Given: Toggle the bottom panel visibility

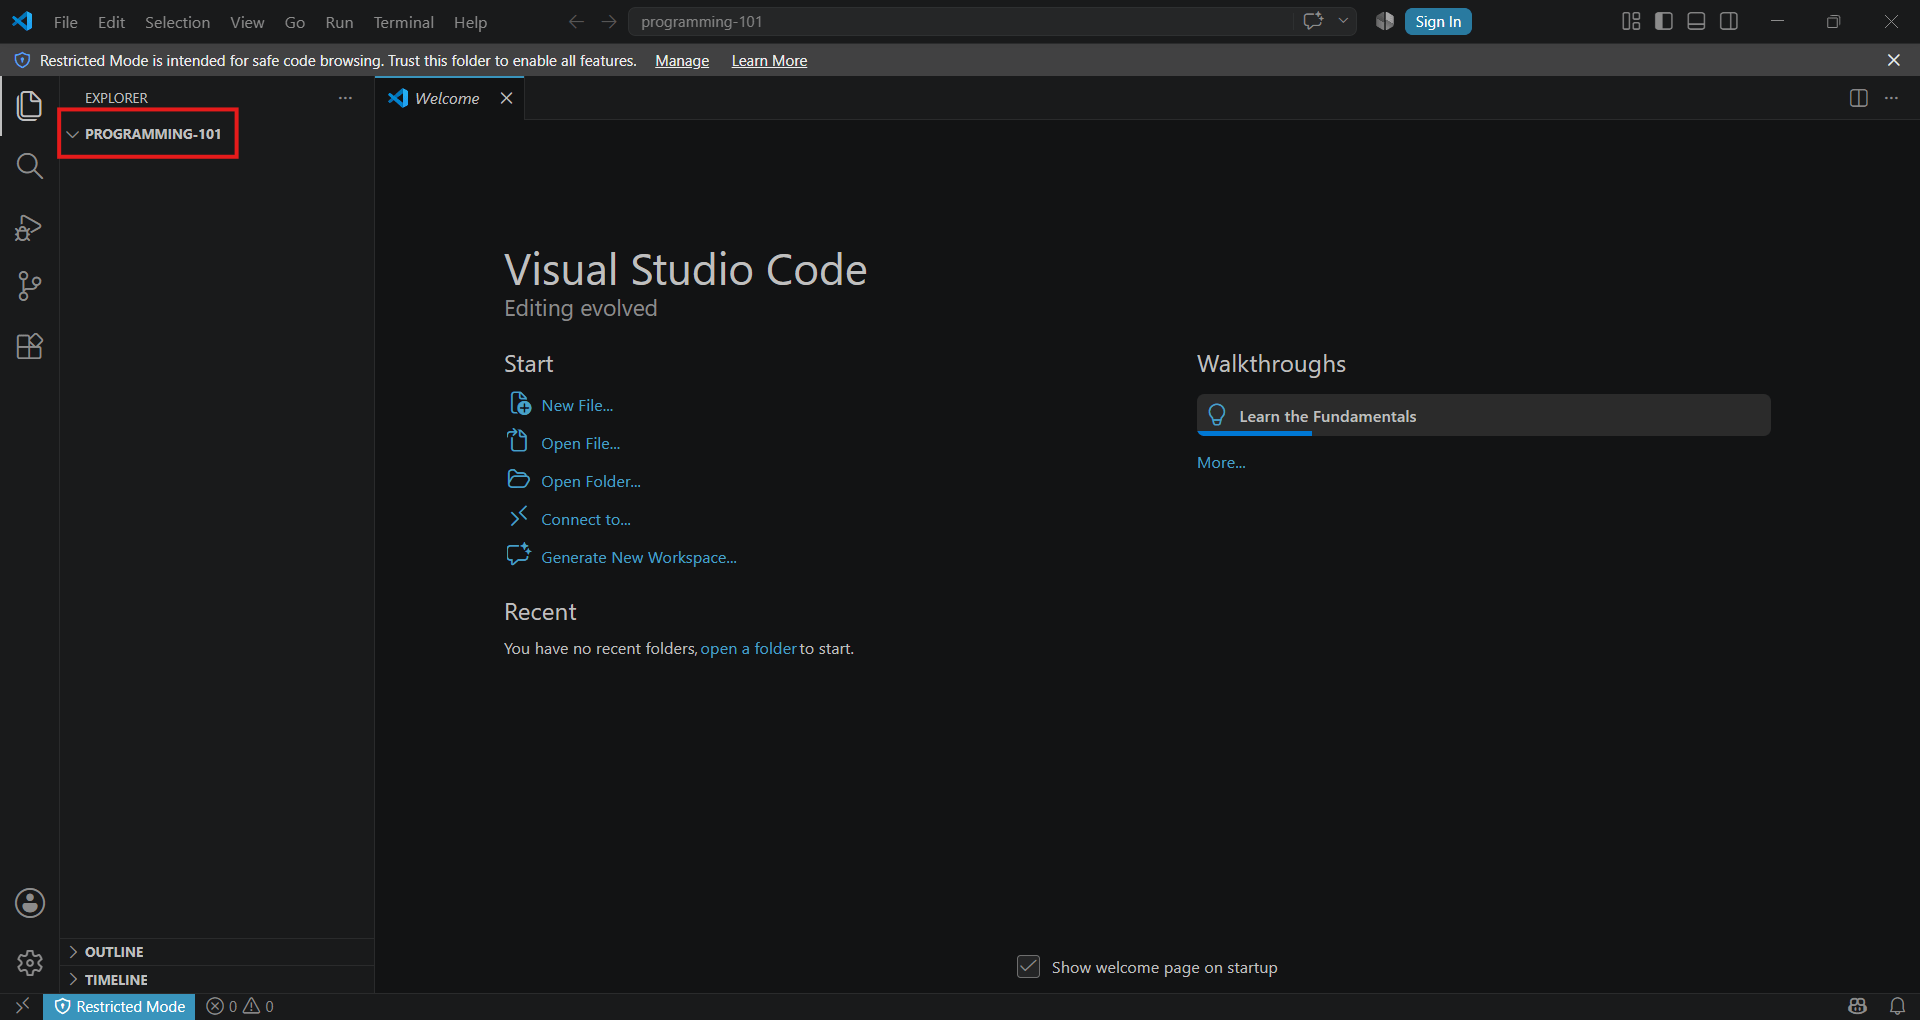Looking at the screenshot, I should coord(1696,21).
